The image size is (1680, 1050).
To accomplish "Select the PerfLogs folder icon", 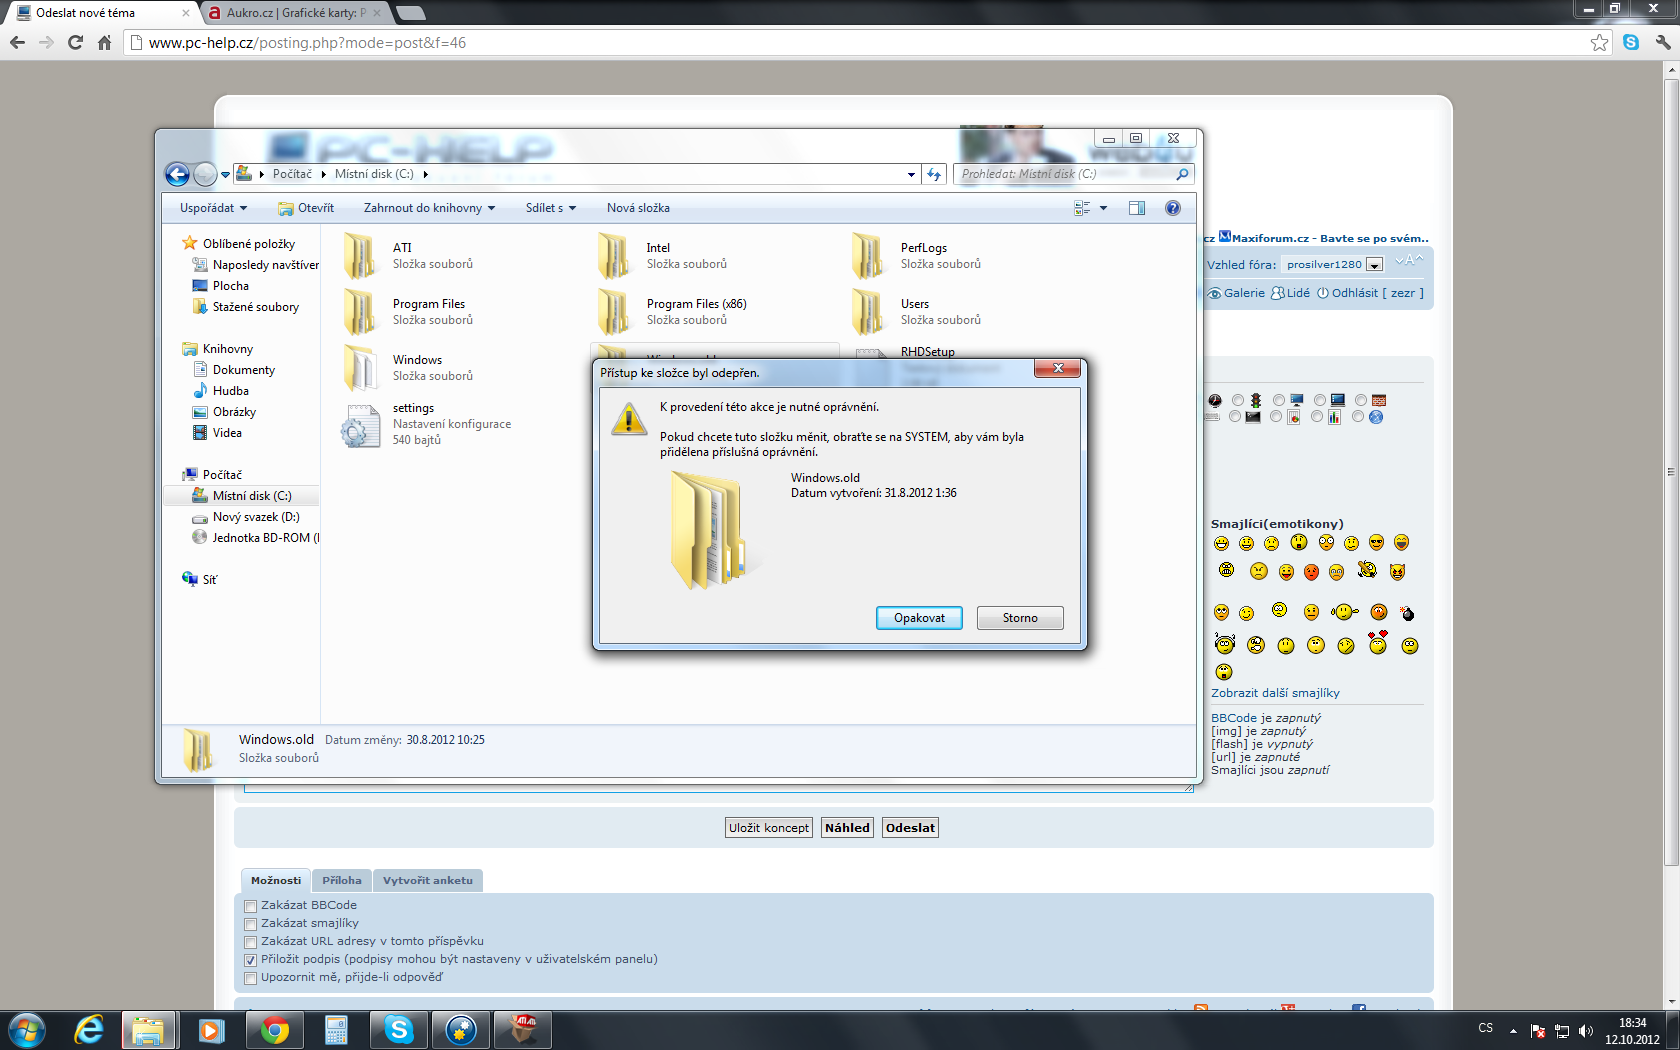I will [x=868, y=256].
